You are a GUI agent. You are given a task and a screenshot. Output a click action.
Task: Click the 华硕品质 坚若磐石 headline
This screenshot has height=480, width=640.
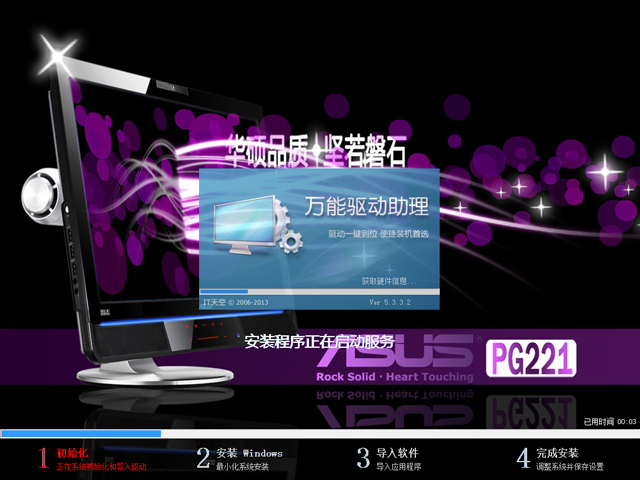tap(316, 150)
